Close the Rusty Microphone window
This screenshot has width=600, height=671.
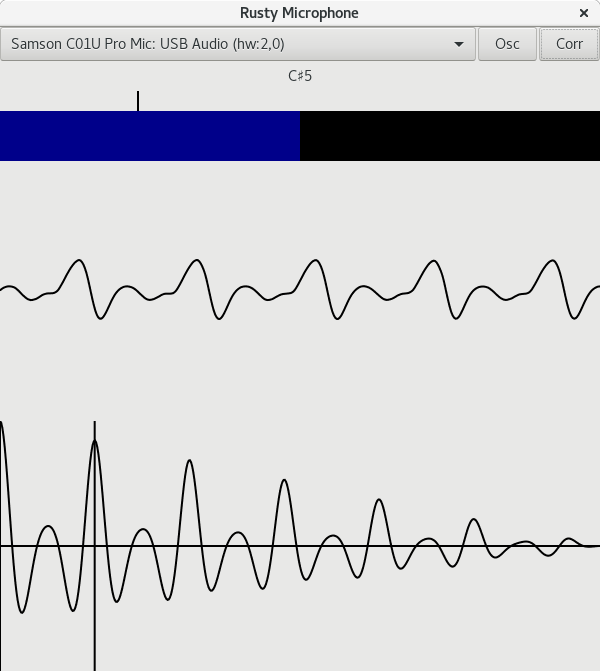[x=584, y=13]
